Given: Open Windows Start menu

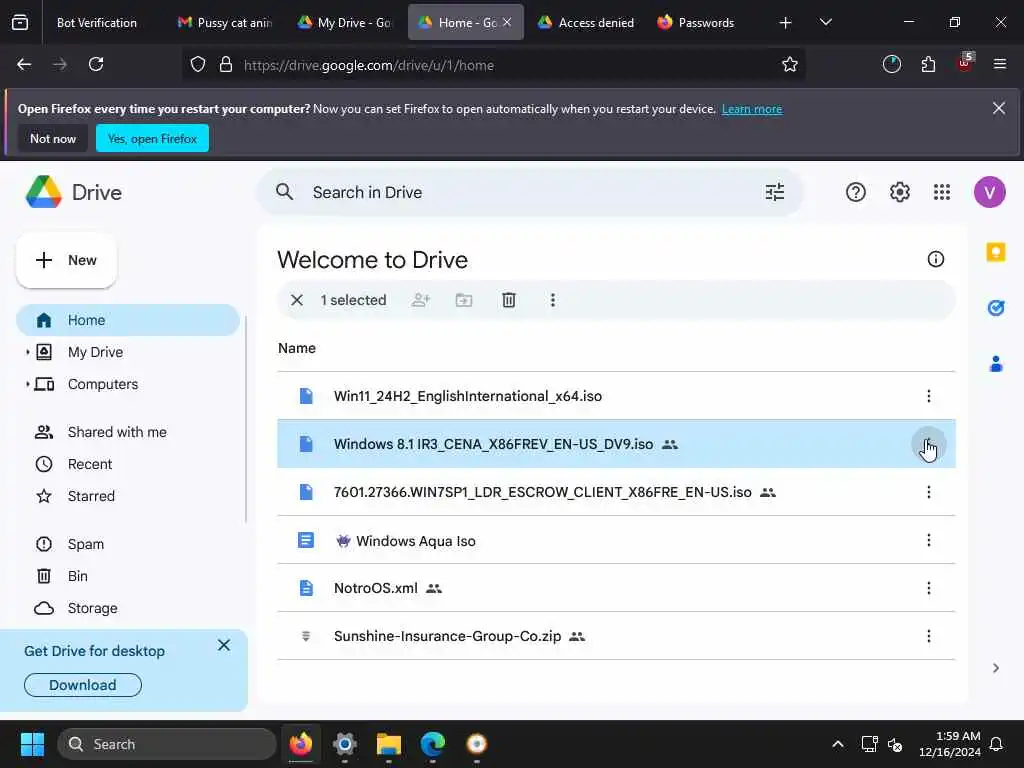Looking at the screenshot, I should click(x=32, y=744).
